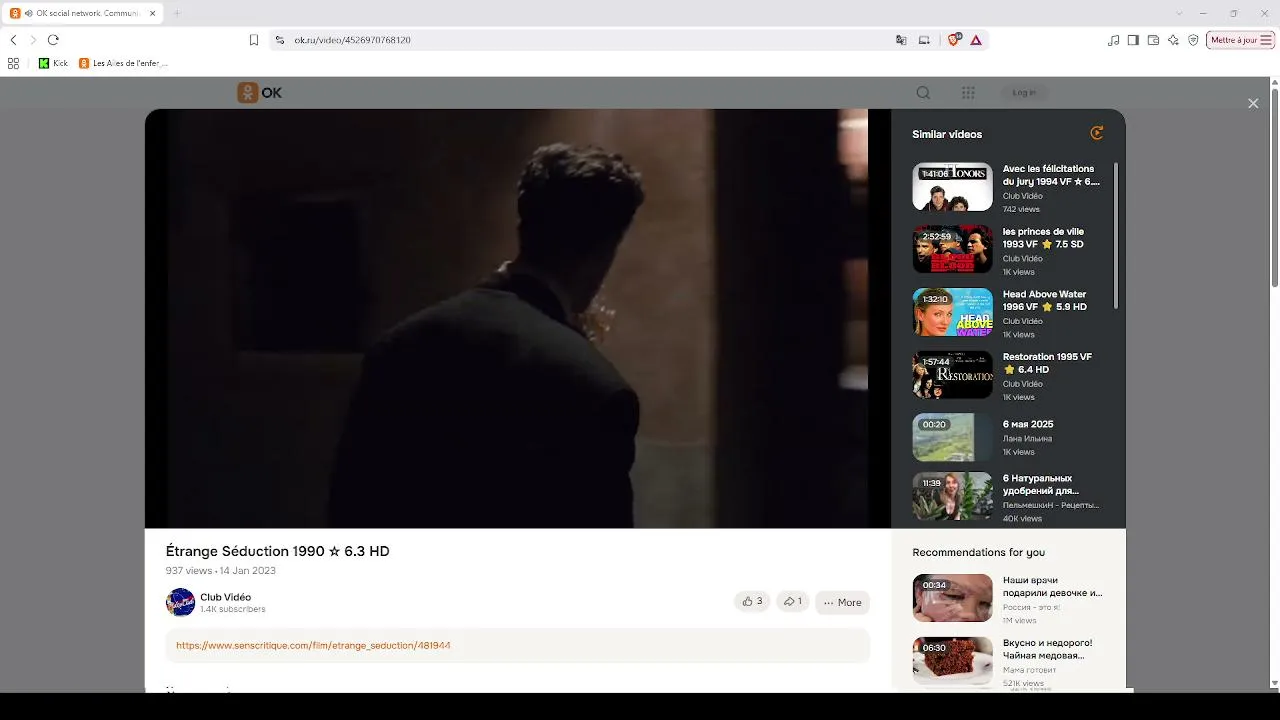Click the title 'Restoration 1995 VF'
The image size is (1280, 720).
pyautogui.click(x=1047, y=363)
